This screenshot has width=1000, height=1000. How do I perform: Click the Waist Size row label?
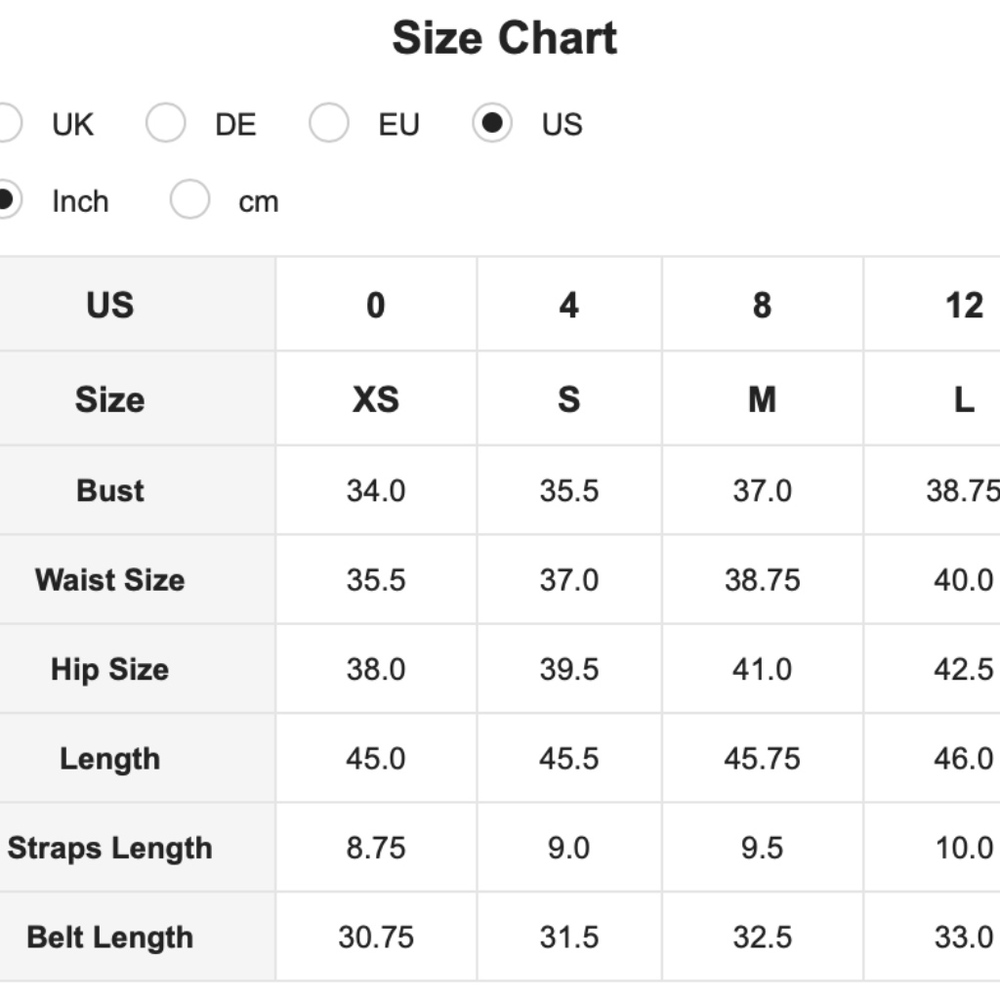tap(110, 580)
